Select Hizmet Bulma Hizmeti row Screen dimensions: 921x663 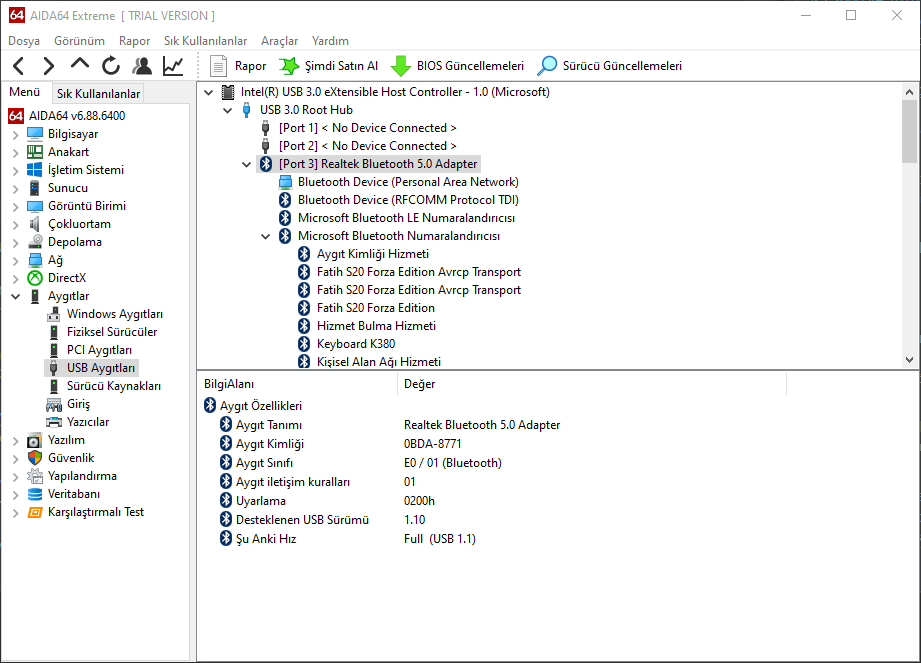tap(376, 326)
